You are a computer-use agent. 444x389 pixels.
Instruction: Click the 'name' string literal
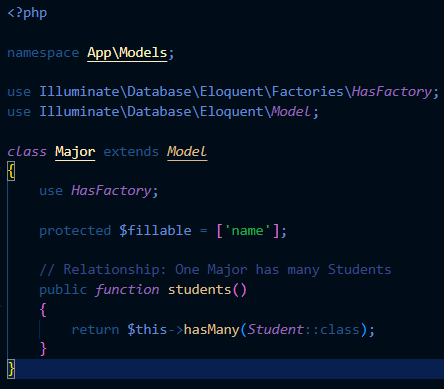247,231
